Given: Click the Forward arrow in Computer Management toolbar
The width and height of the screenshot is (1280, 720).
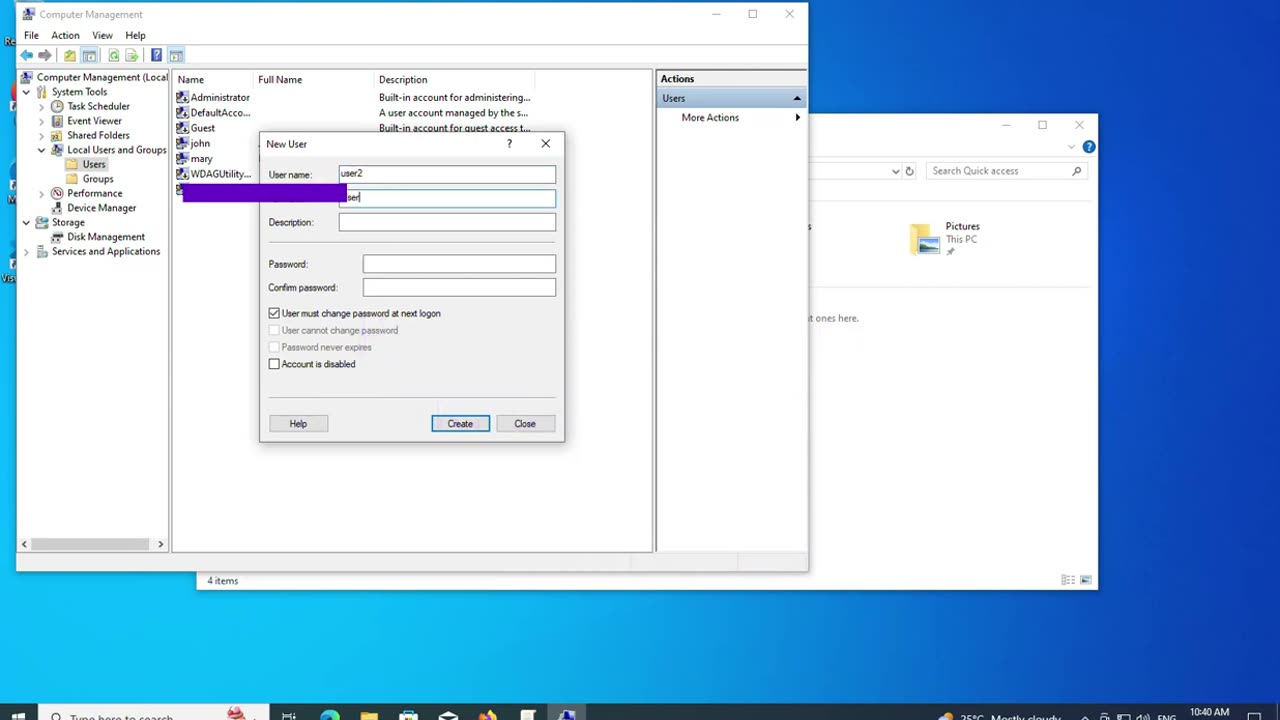Looking at the screenshot, I should (x=45, y=55).
